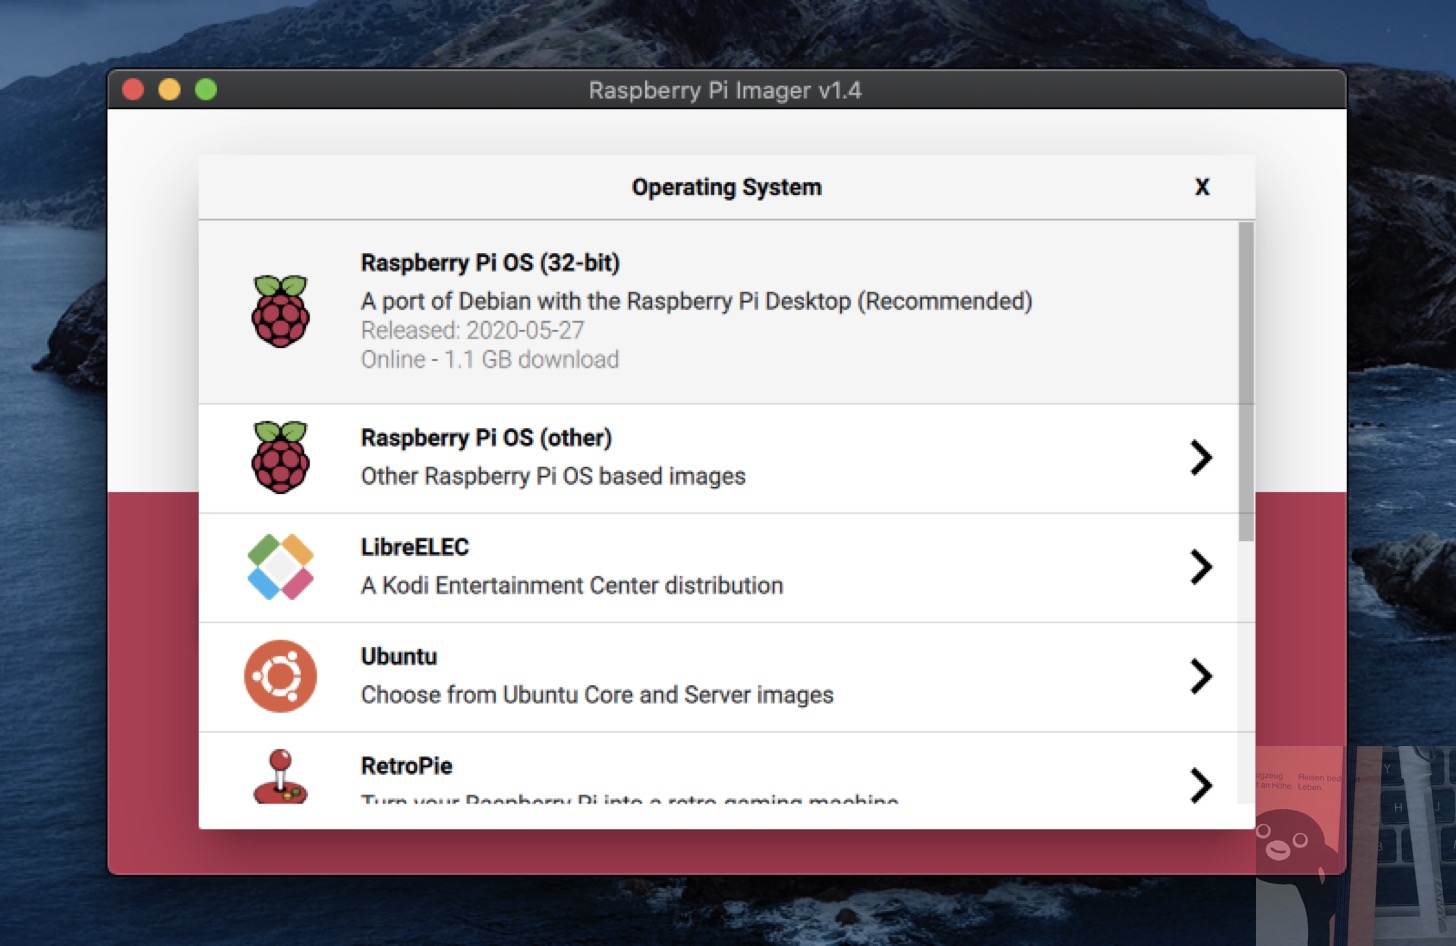
Task: Click 'Choose from Ubuntu Core and Server images'
Action: (x=597, y=694)
